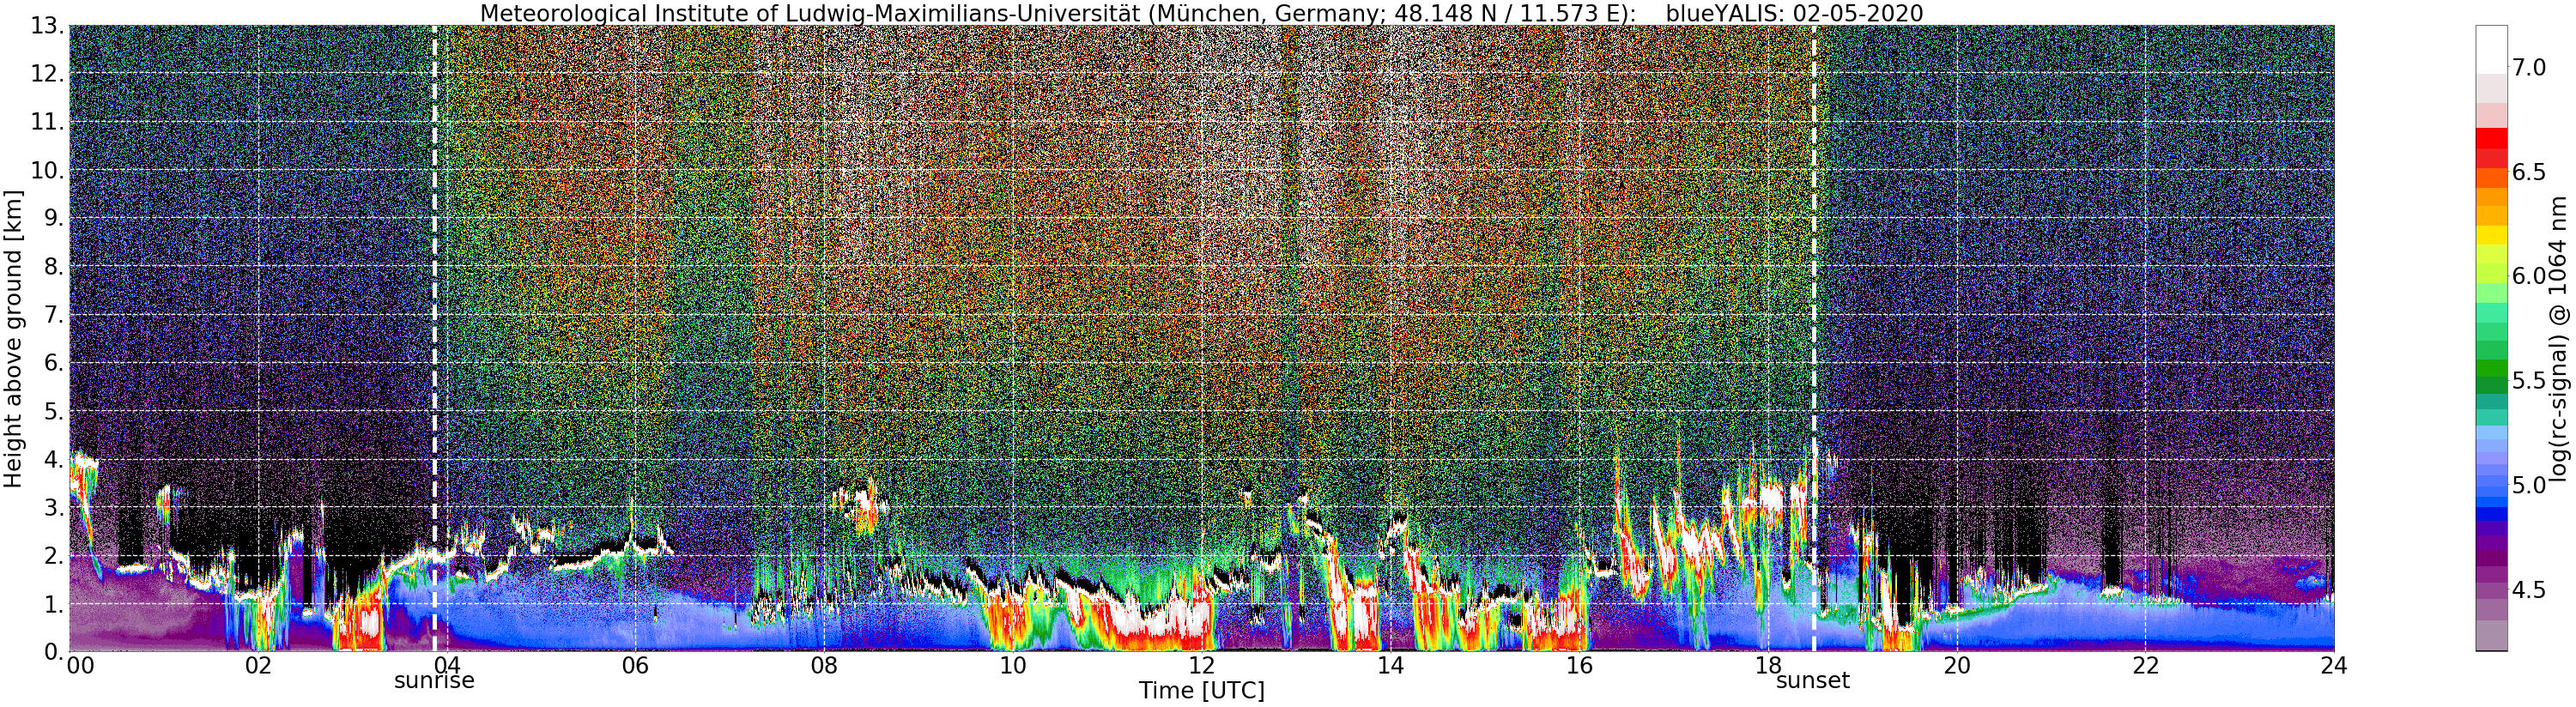Image resolution: width=2576 pixels, height=707 pixels.
Task: Click the 'Time [UTC]' axis label
Action: 1201,691
